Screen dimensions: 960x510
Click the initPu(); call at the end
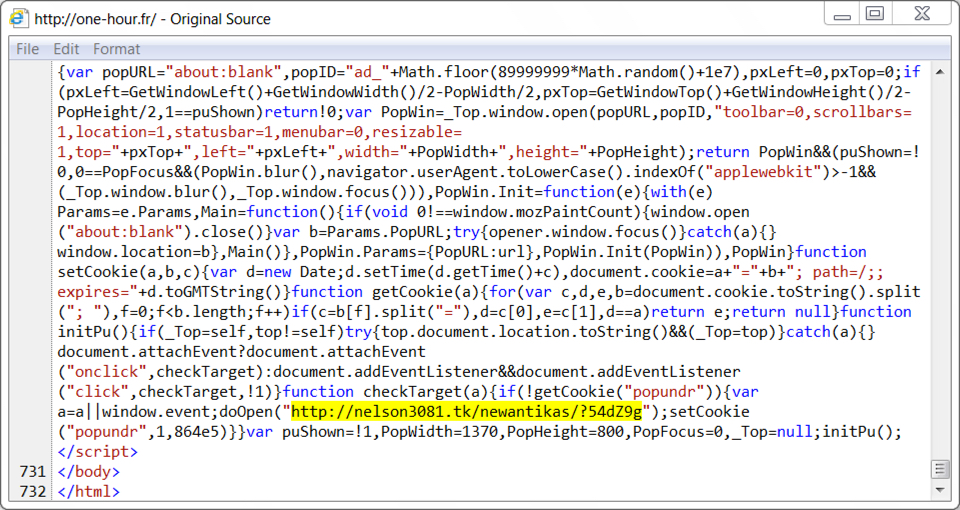(862, 431)
